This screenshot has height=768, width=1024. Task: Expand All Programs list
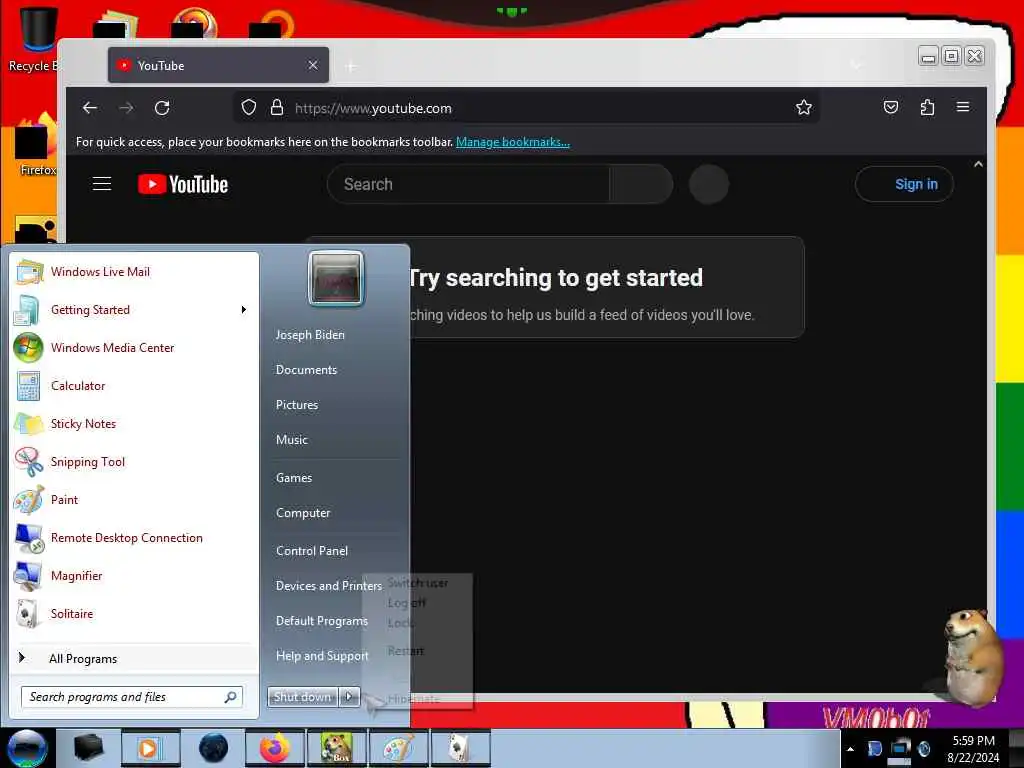tap(83, 659)
